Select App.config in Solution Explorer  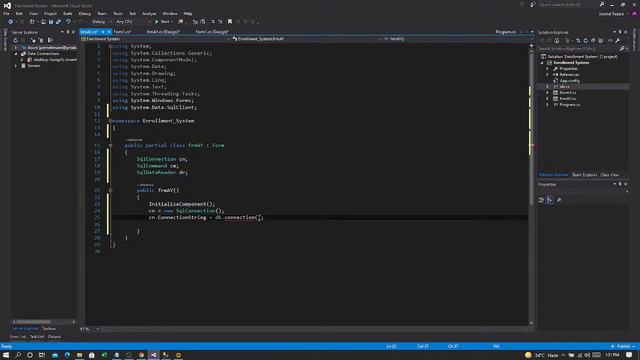(569, 81)
